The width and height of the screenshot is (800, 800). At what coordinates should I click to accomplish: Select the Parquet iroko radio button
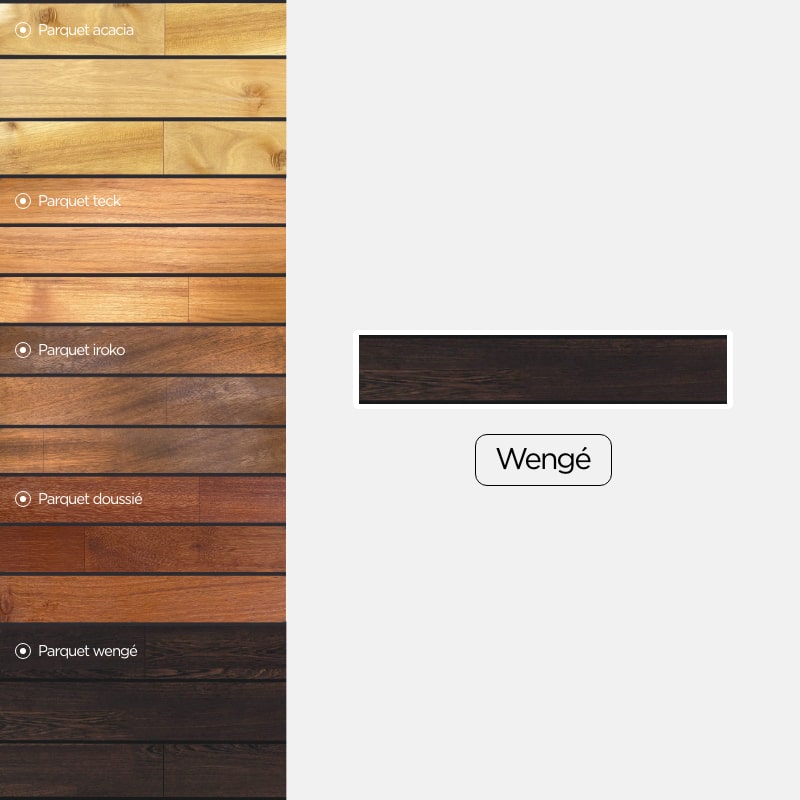pyautogui.click(x=23, y=350)
